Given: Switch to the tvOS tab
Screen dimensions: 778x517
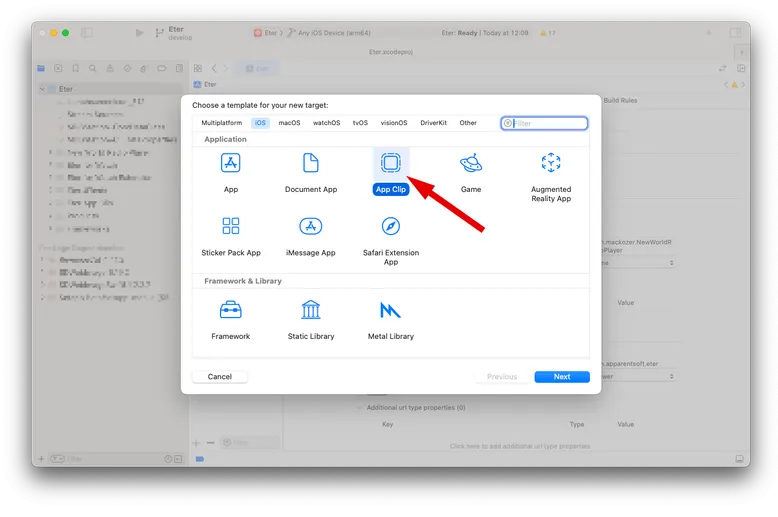Looking at the screenshot, I should [x=360, y=123].
